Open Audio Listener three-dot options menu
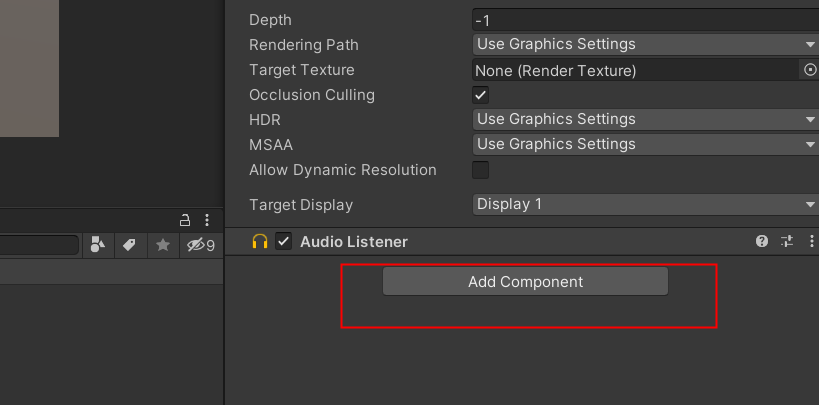 click(x=811, y=241)
